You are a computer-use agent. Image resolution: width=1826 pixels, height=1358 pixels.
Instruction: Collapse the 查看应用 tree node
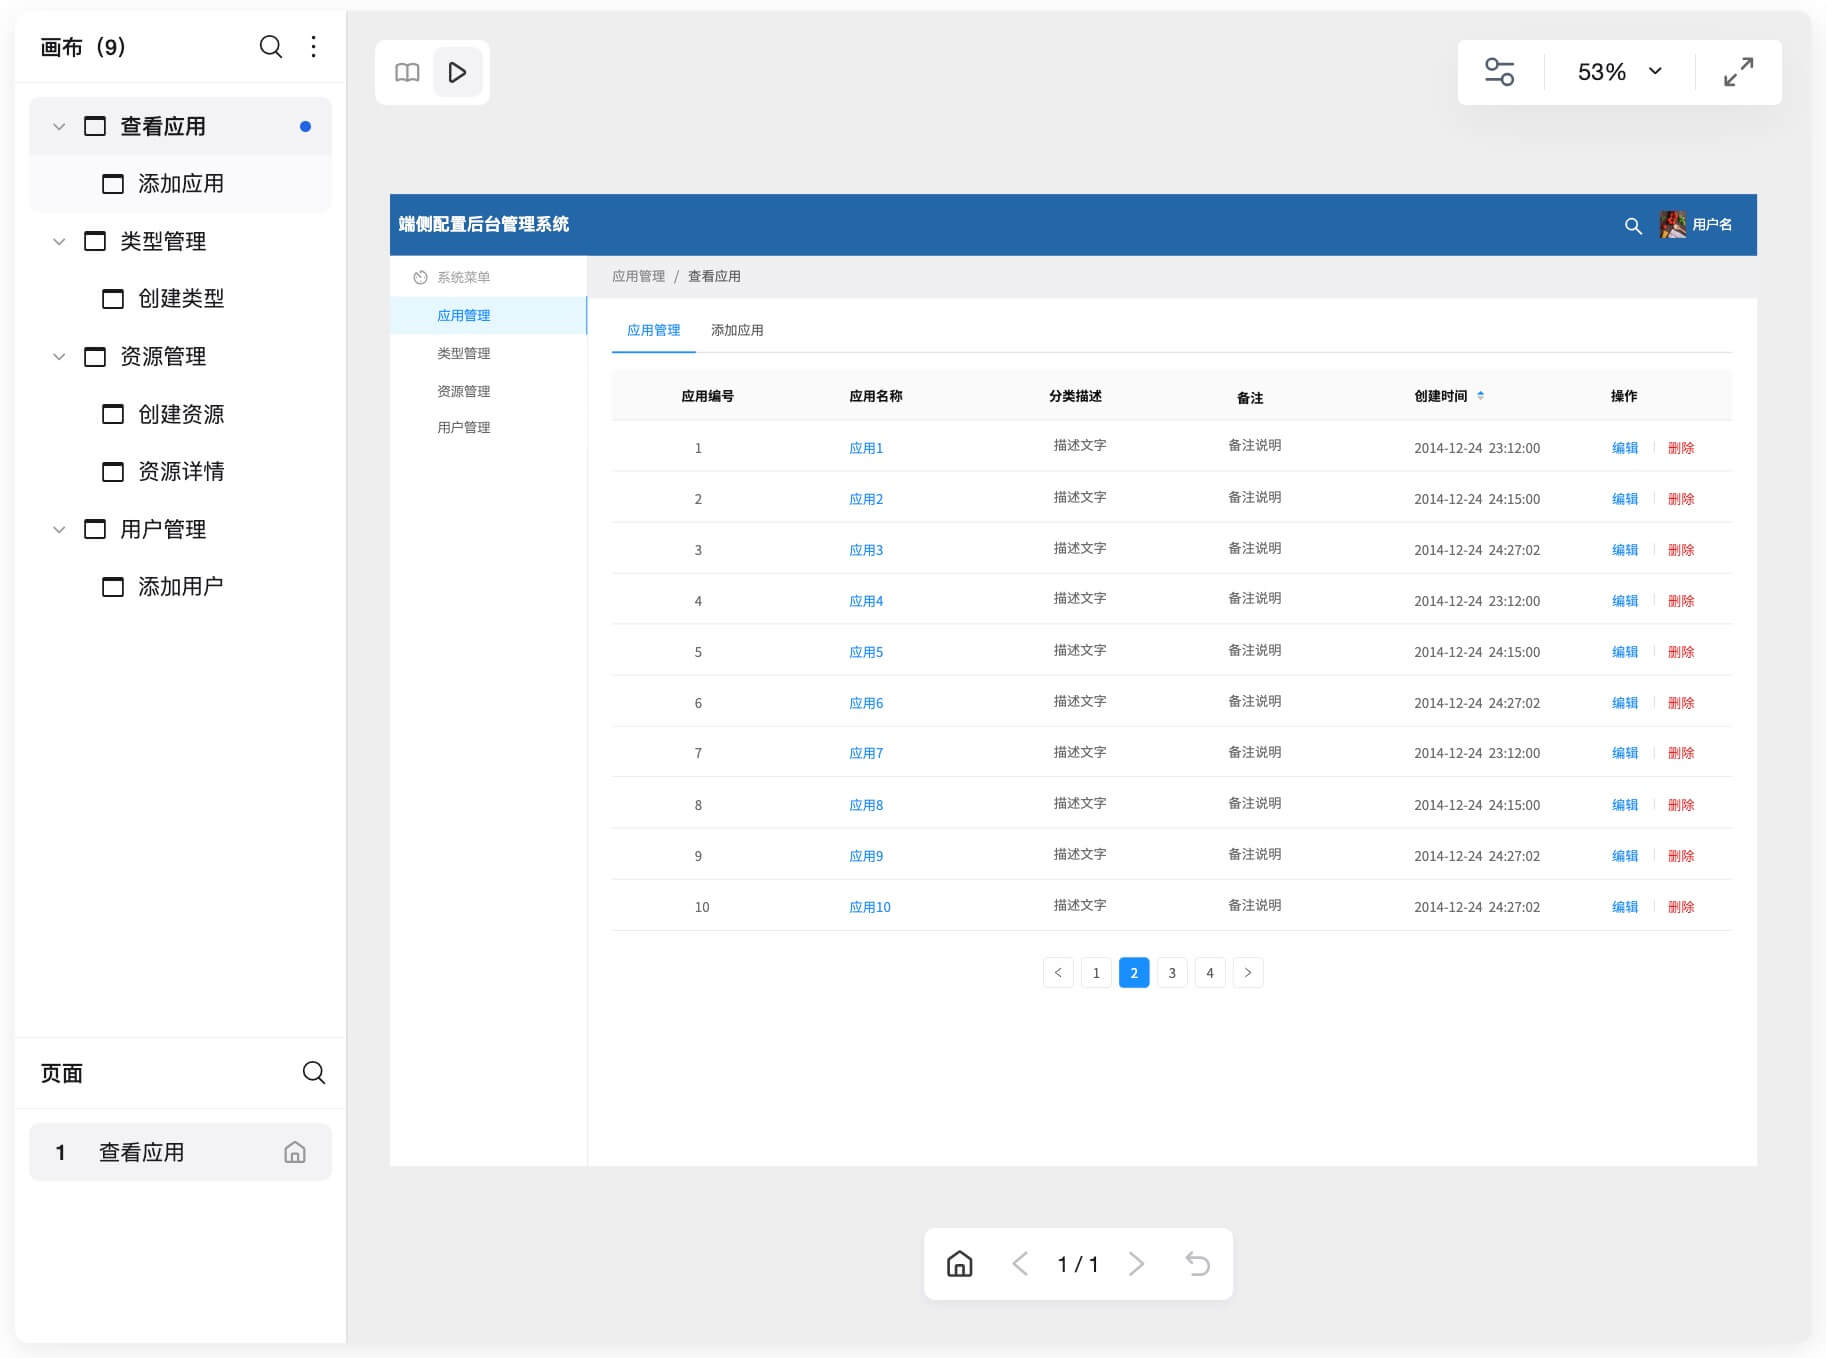click(59, 127)
